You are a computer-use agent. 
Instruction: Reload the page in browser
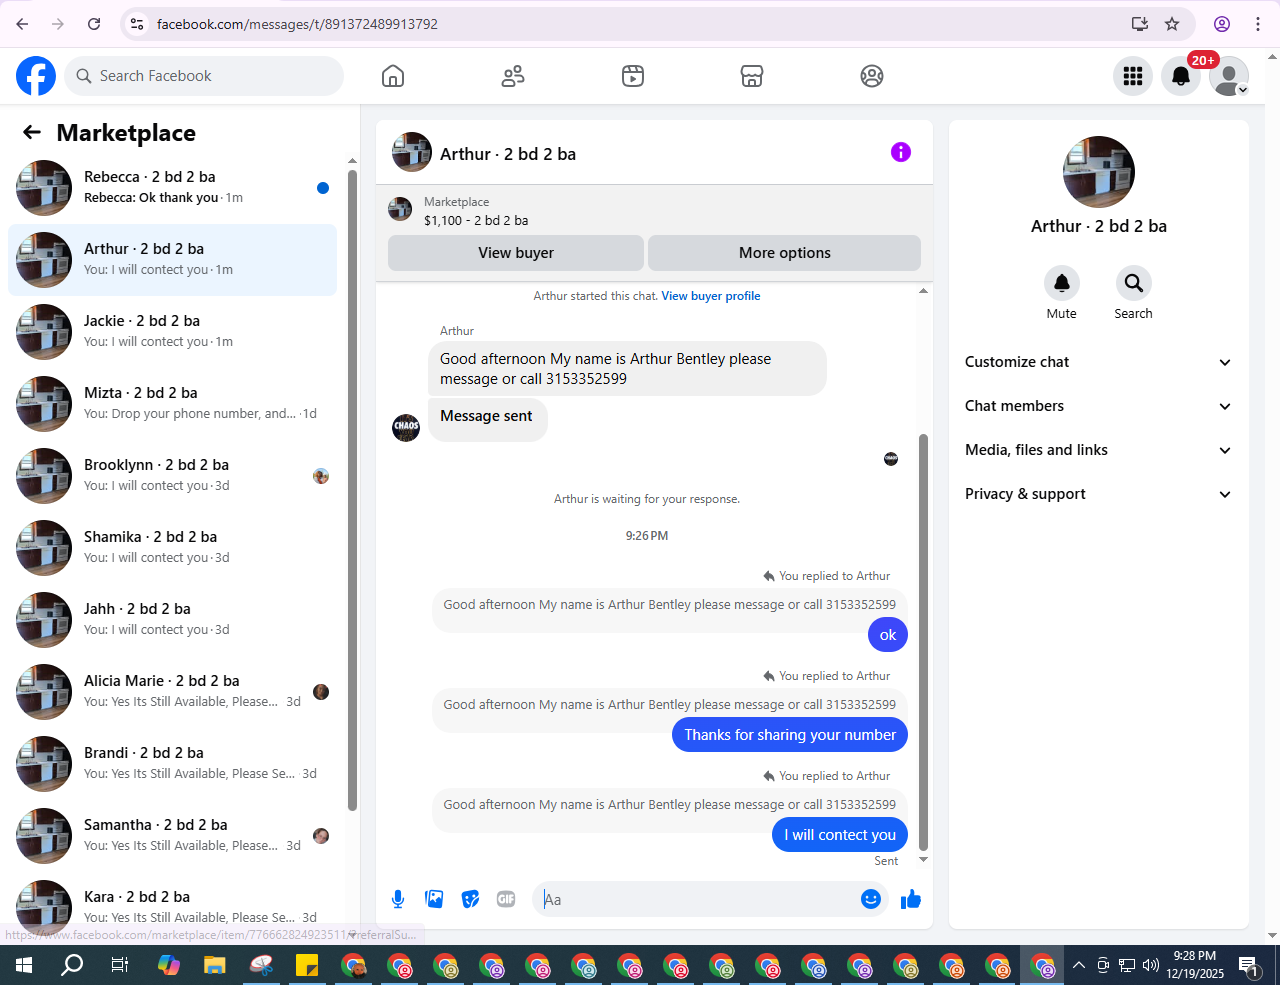[94, 24]
